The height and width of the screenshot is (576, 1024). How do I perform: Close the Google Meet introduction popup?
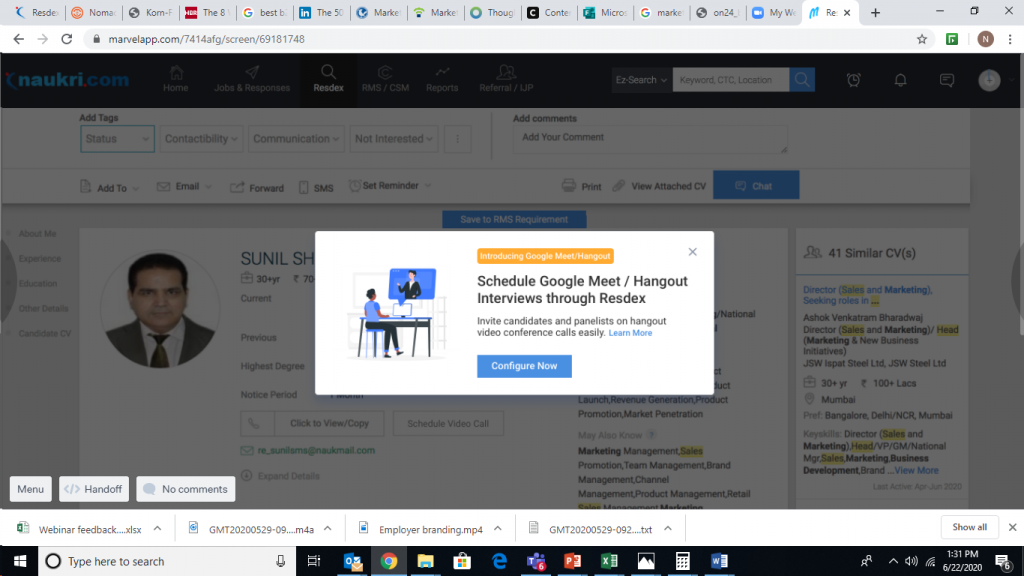(692, 252)
